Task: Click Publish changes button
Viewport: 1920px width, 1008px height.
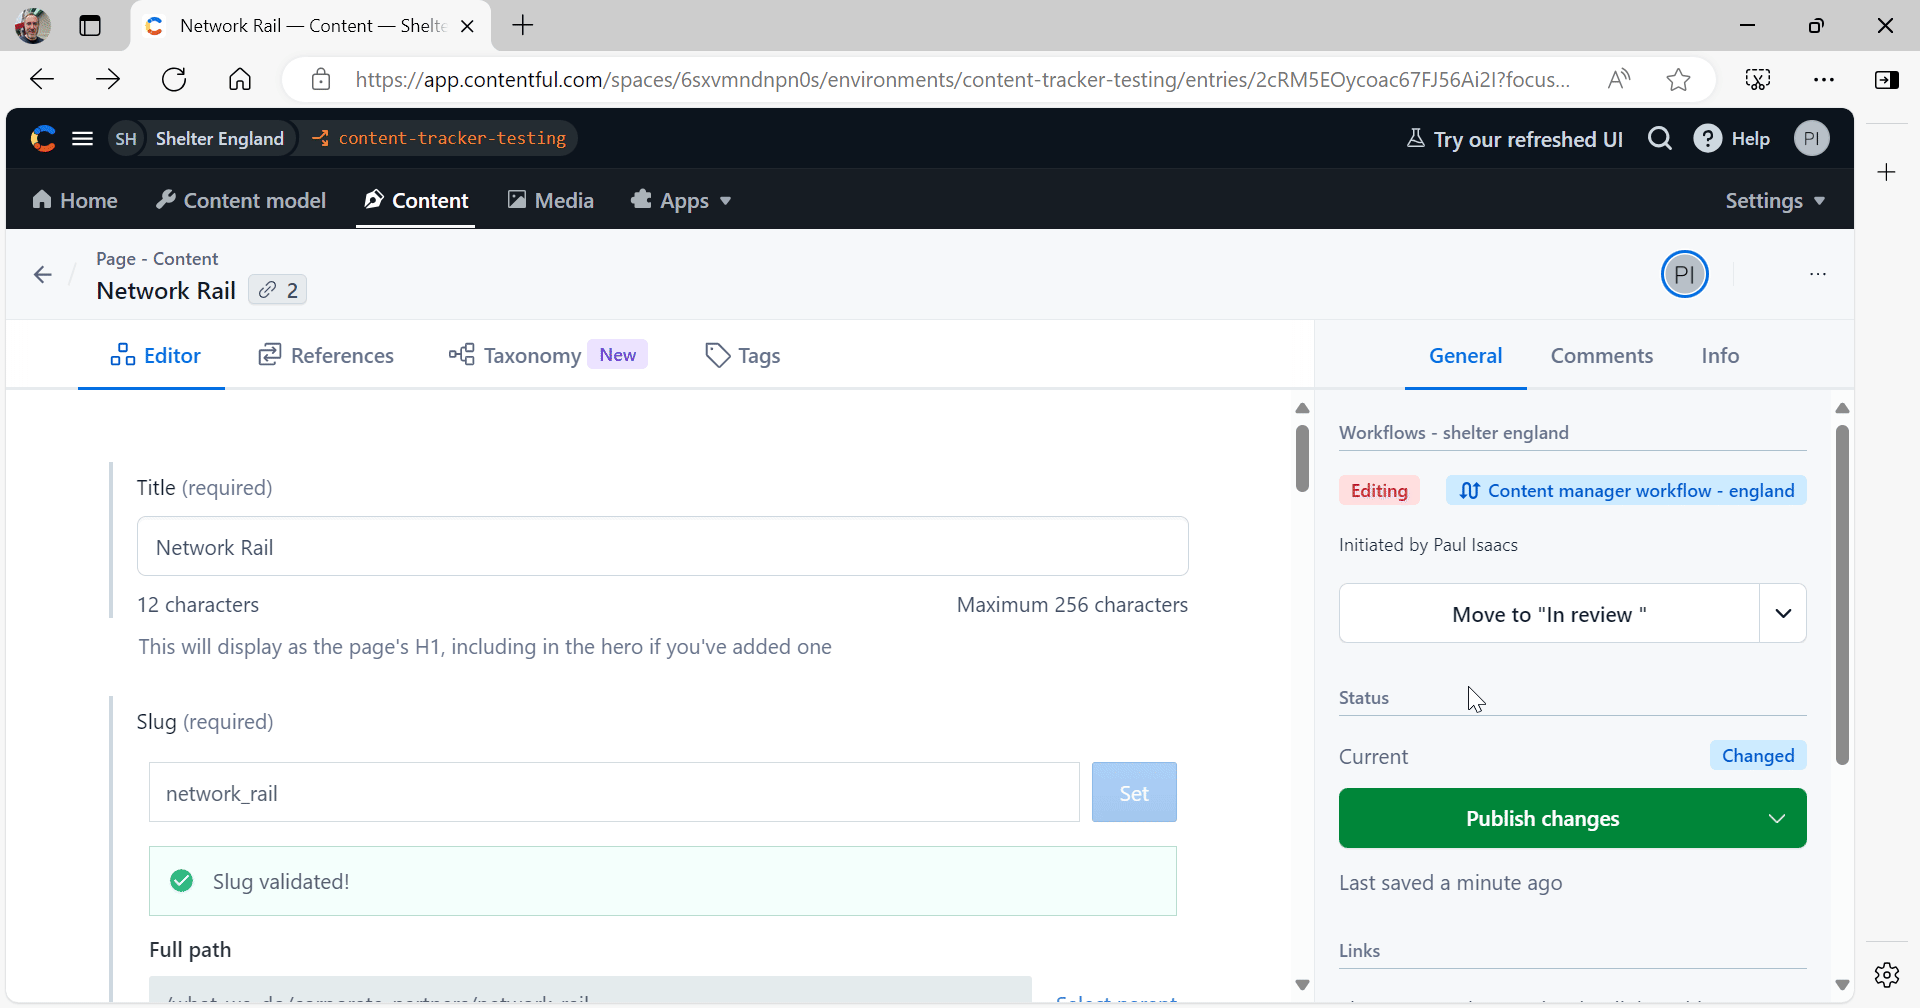Action: (1543, 818)
